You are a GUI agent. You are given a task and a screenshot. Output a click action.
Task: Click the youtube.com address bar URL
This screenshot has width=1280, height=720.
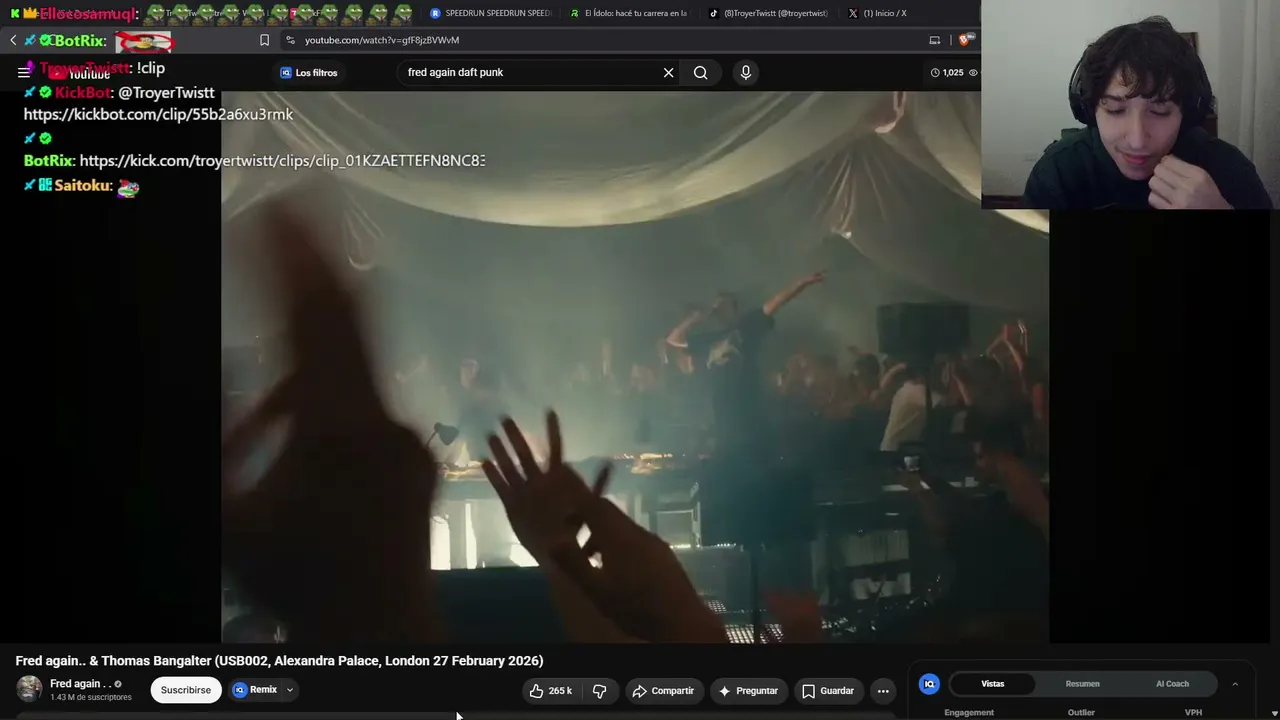[382, 40]
